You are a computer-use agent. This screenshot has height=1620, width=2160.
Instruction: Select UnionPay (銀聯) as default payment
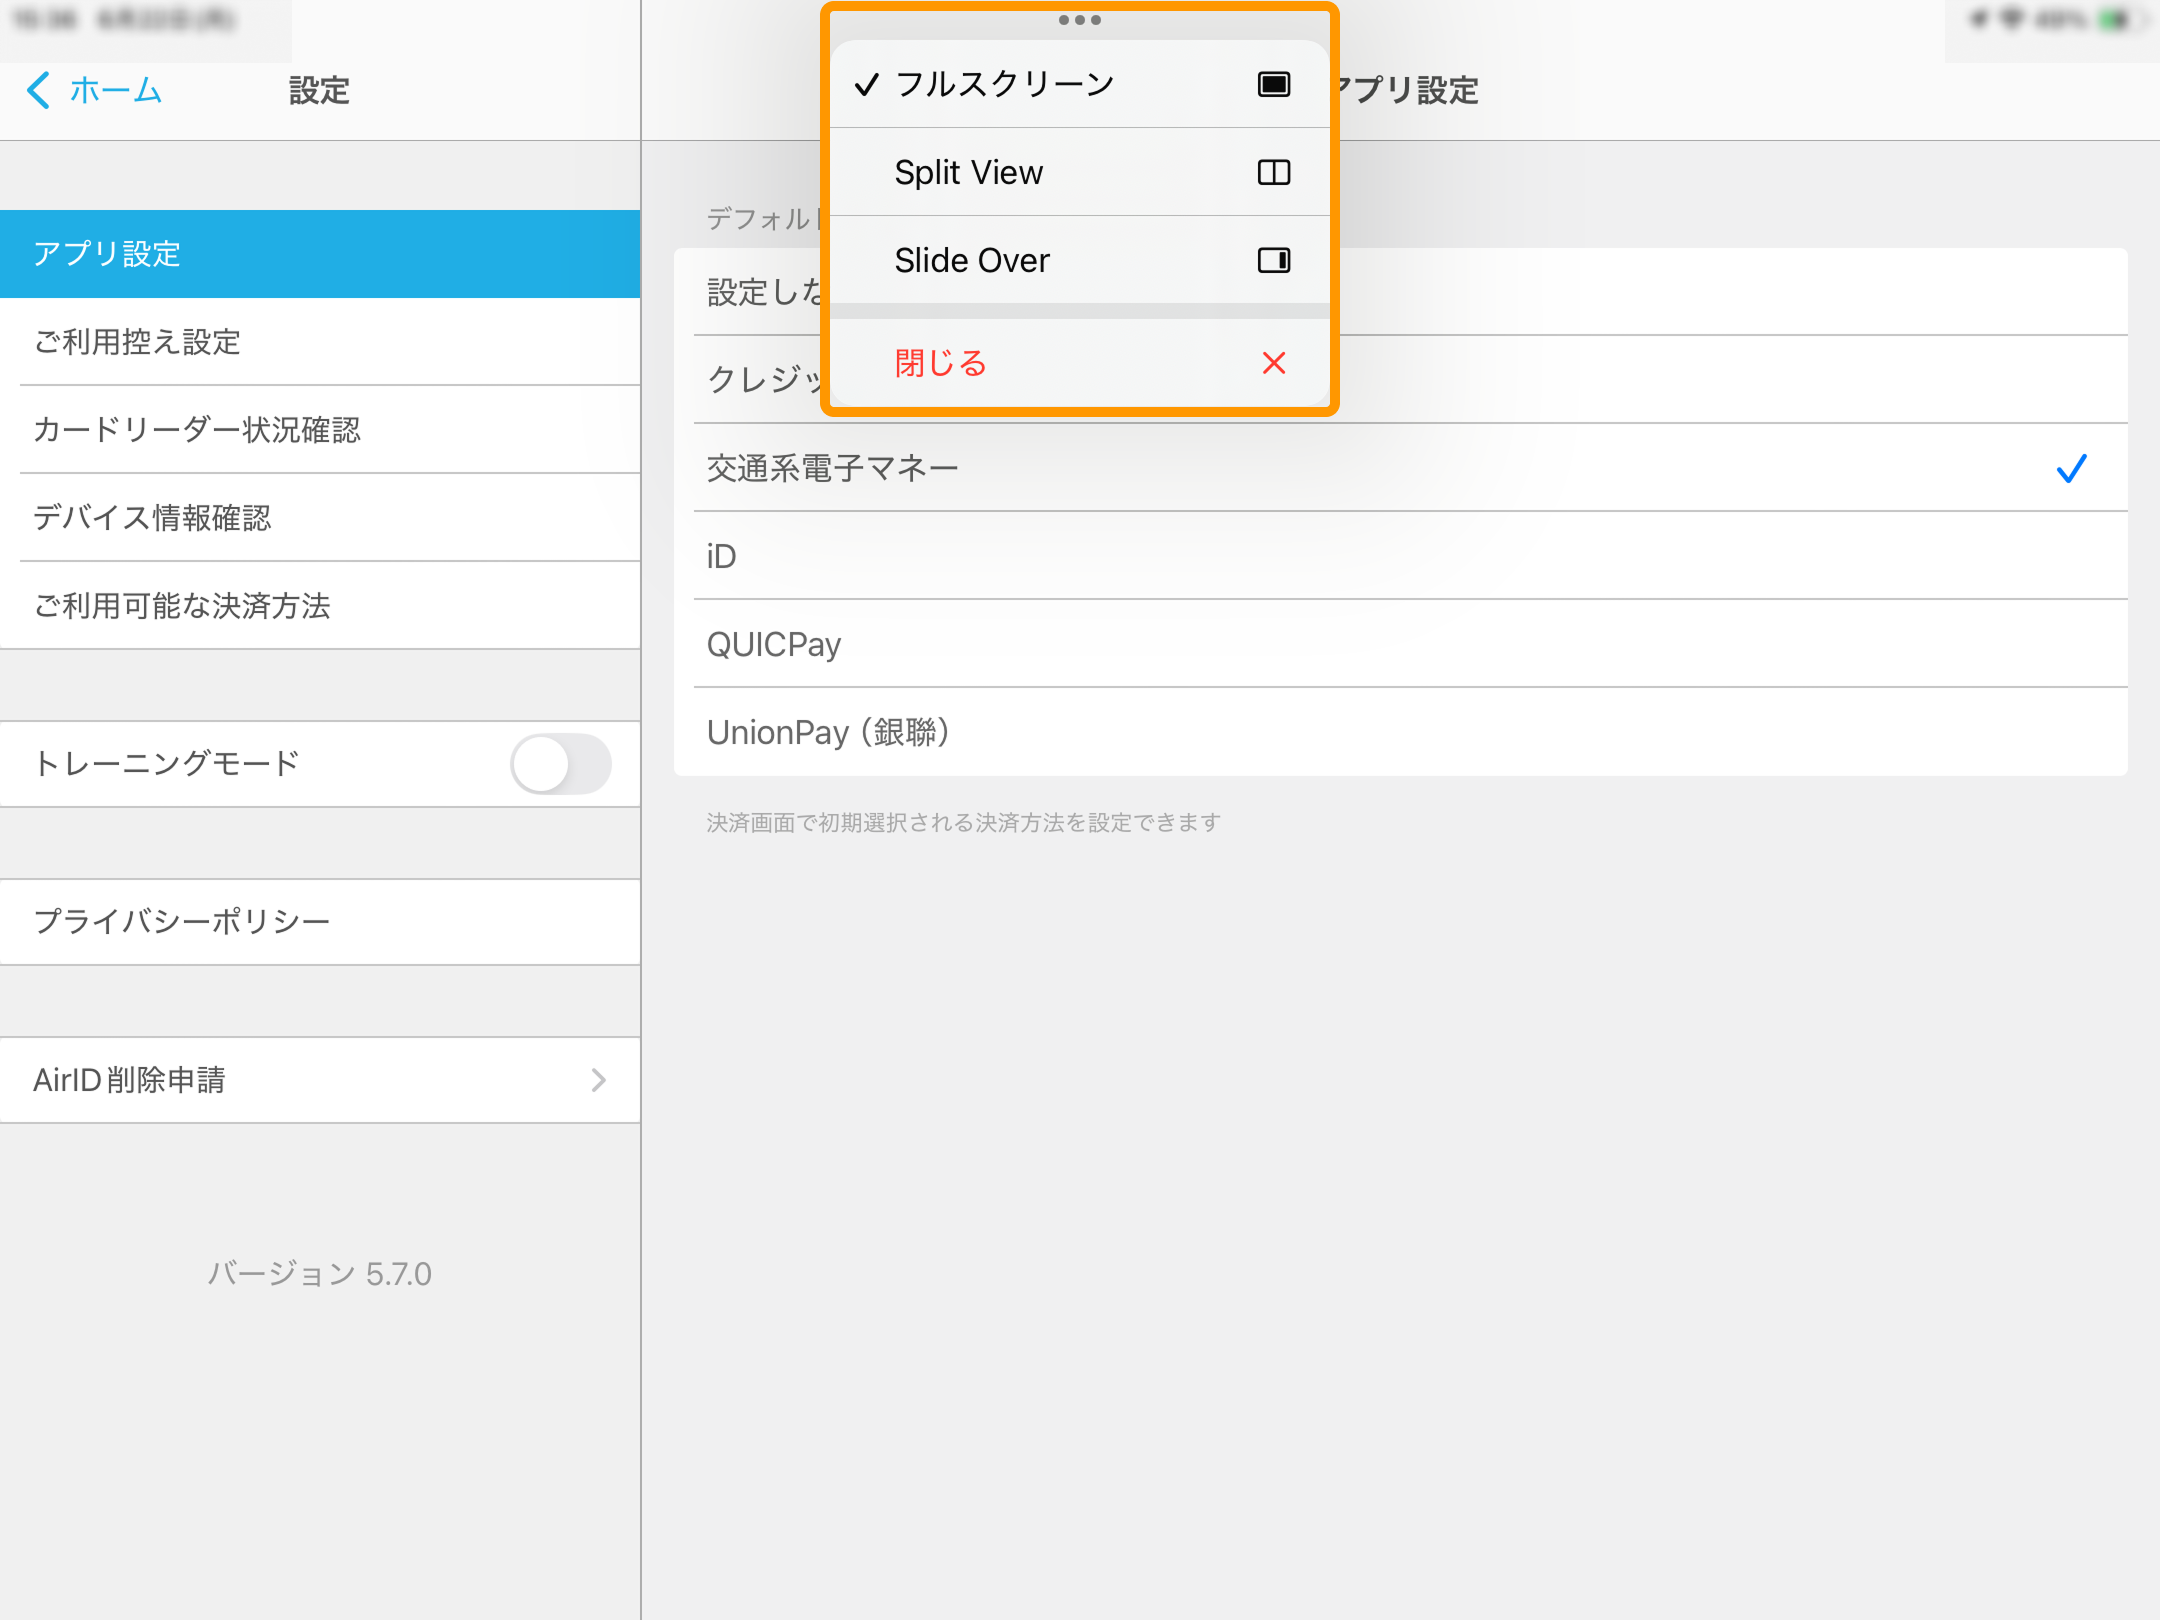[x=1400, y=732]
